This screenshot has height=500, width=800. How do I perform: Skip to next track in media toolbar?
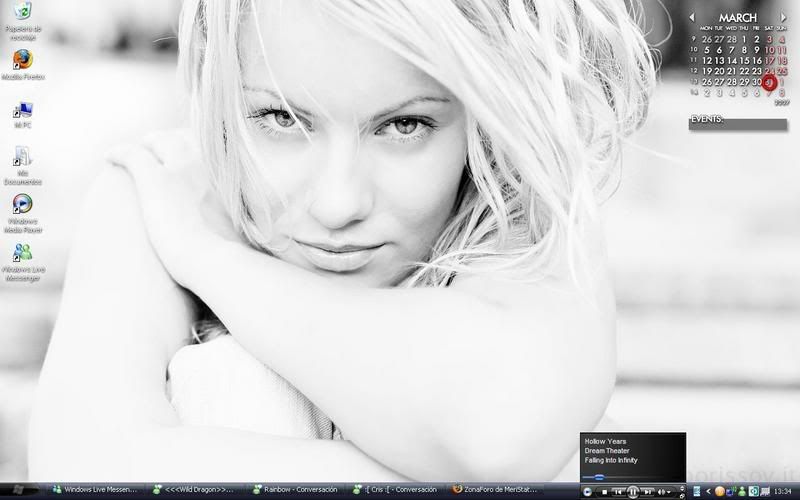648,491
